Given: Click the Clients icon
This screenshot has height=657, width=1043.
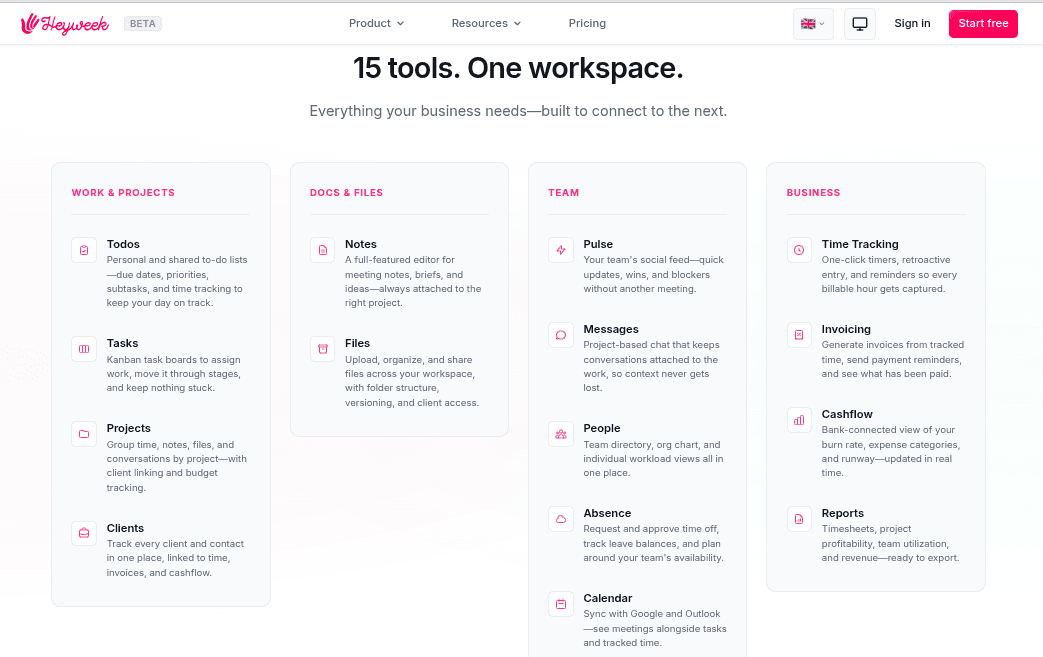Looking at the screenshot, I should (x=84, y=533).
